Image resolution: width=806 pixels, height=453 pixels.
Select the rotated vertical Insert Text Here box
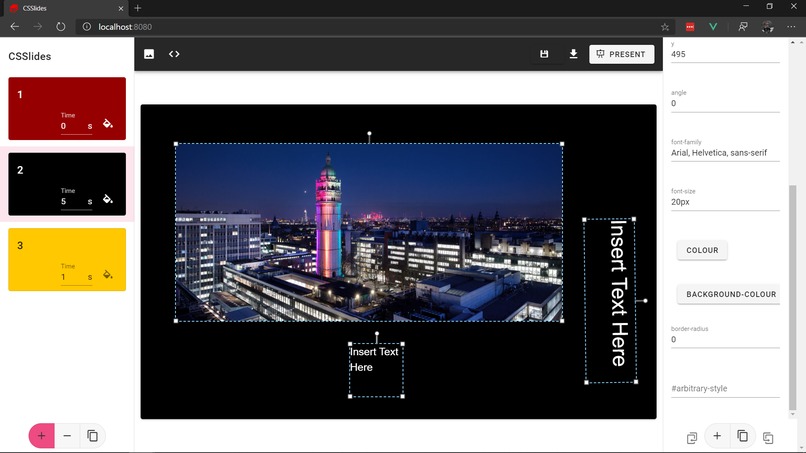click(x=610, y=301)
